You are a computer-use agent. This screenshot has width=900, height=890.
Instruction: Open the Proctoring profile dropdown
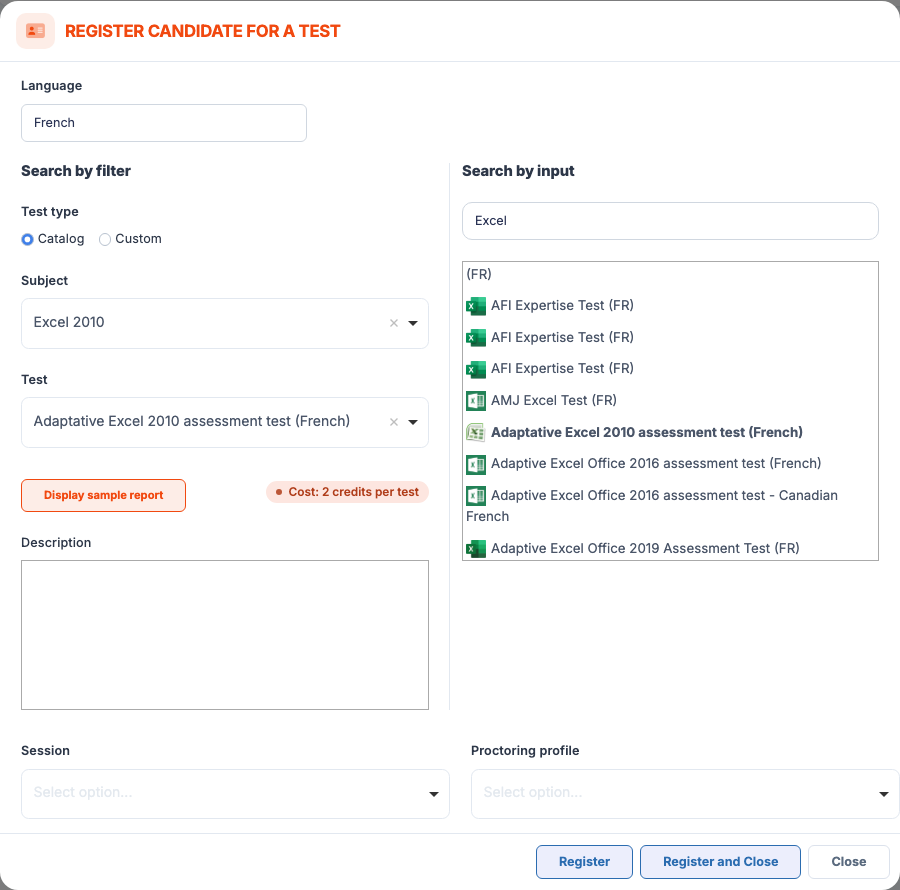coord(685,794)
